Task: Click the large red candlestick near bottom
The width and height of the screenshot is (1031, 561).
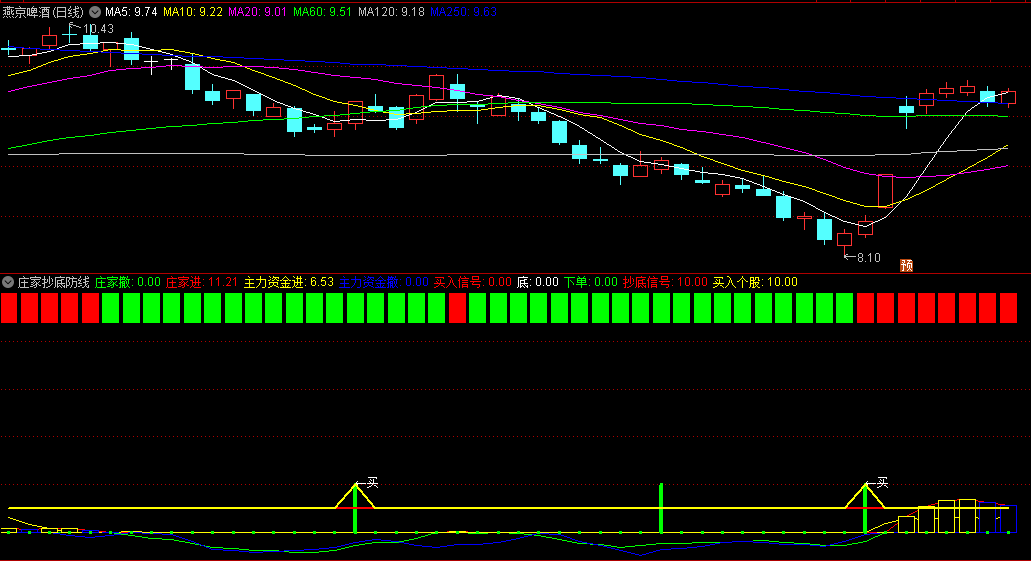Action: click(885, 189)
